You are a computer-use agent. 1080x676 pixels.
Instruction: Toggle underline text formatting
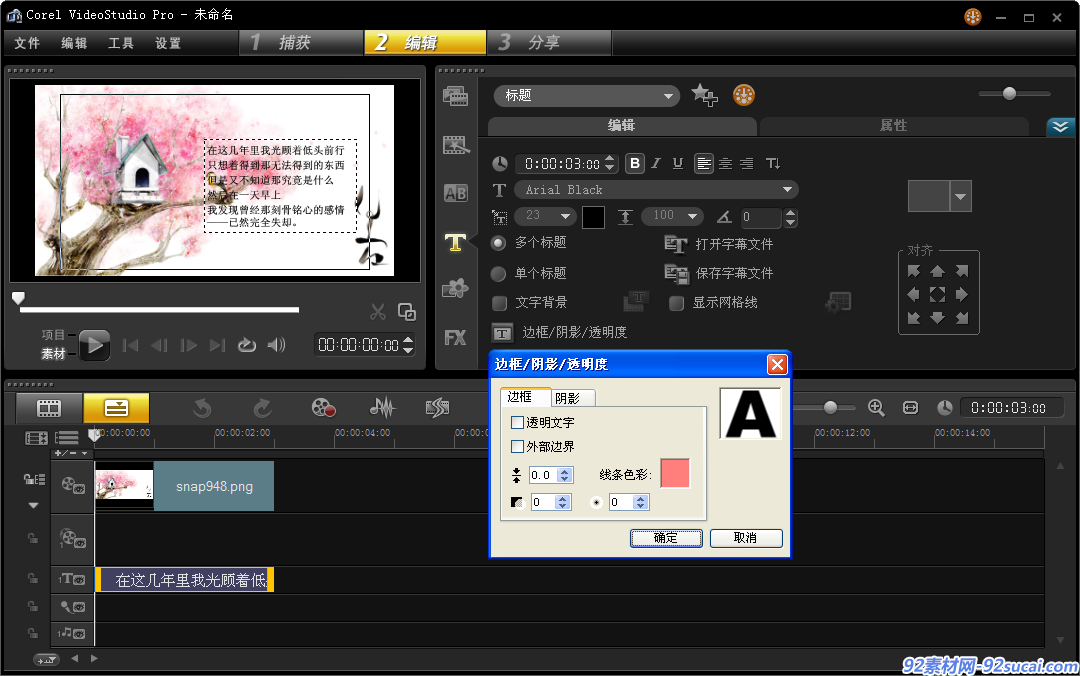click(x=678, y=163)
